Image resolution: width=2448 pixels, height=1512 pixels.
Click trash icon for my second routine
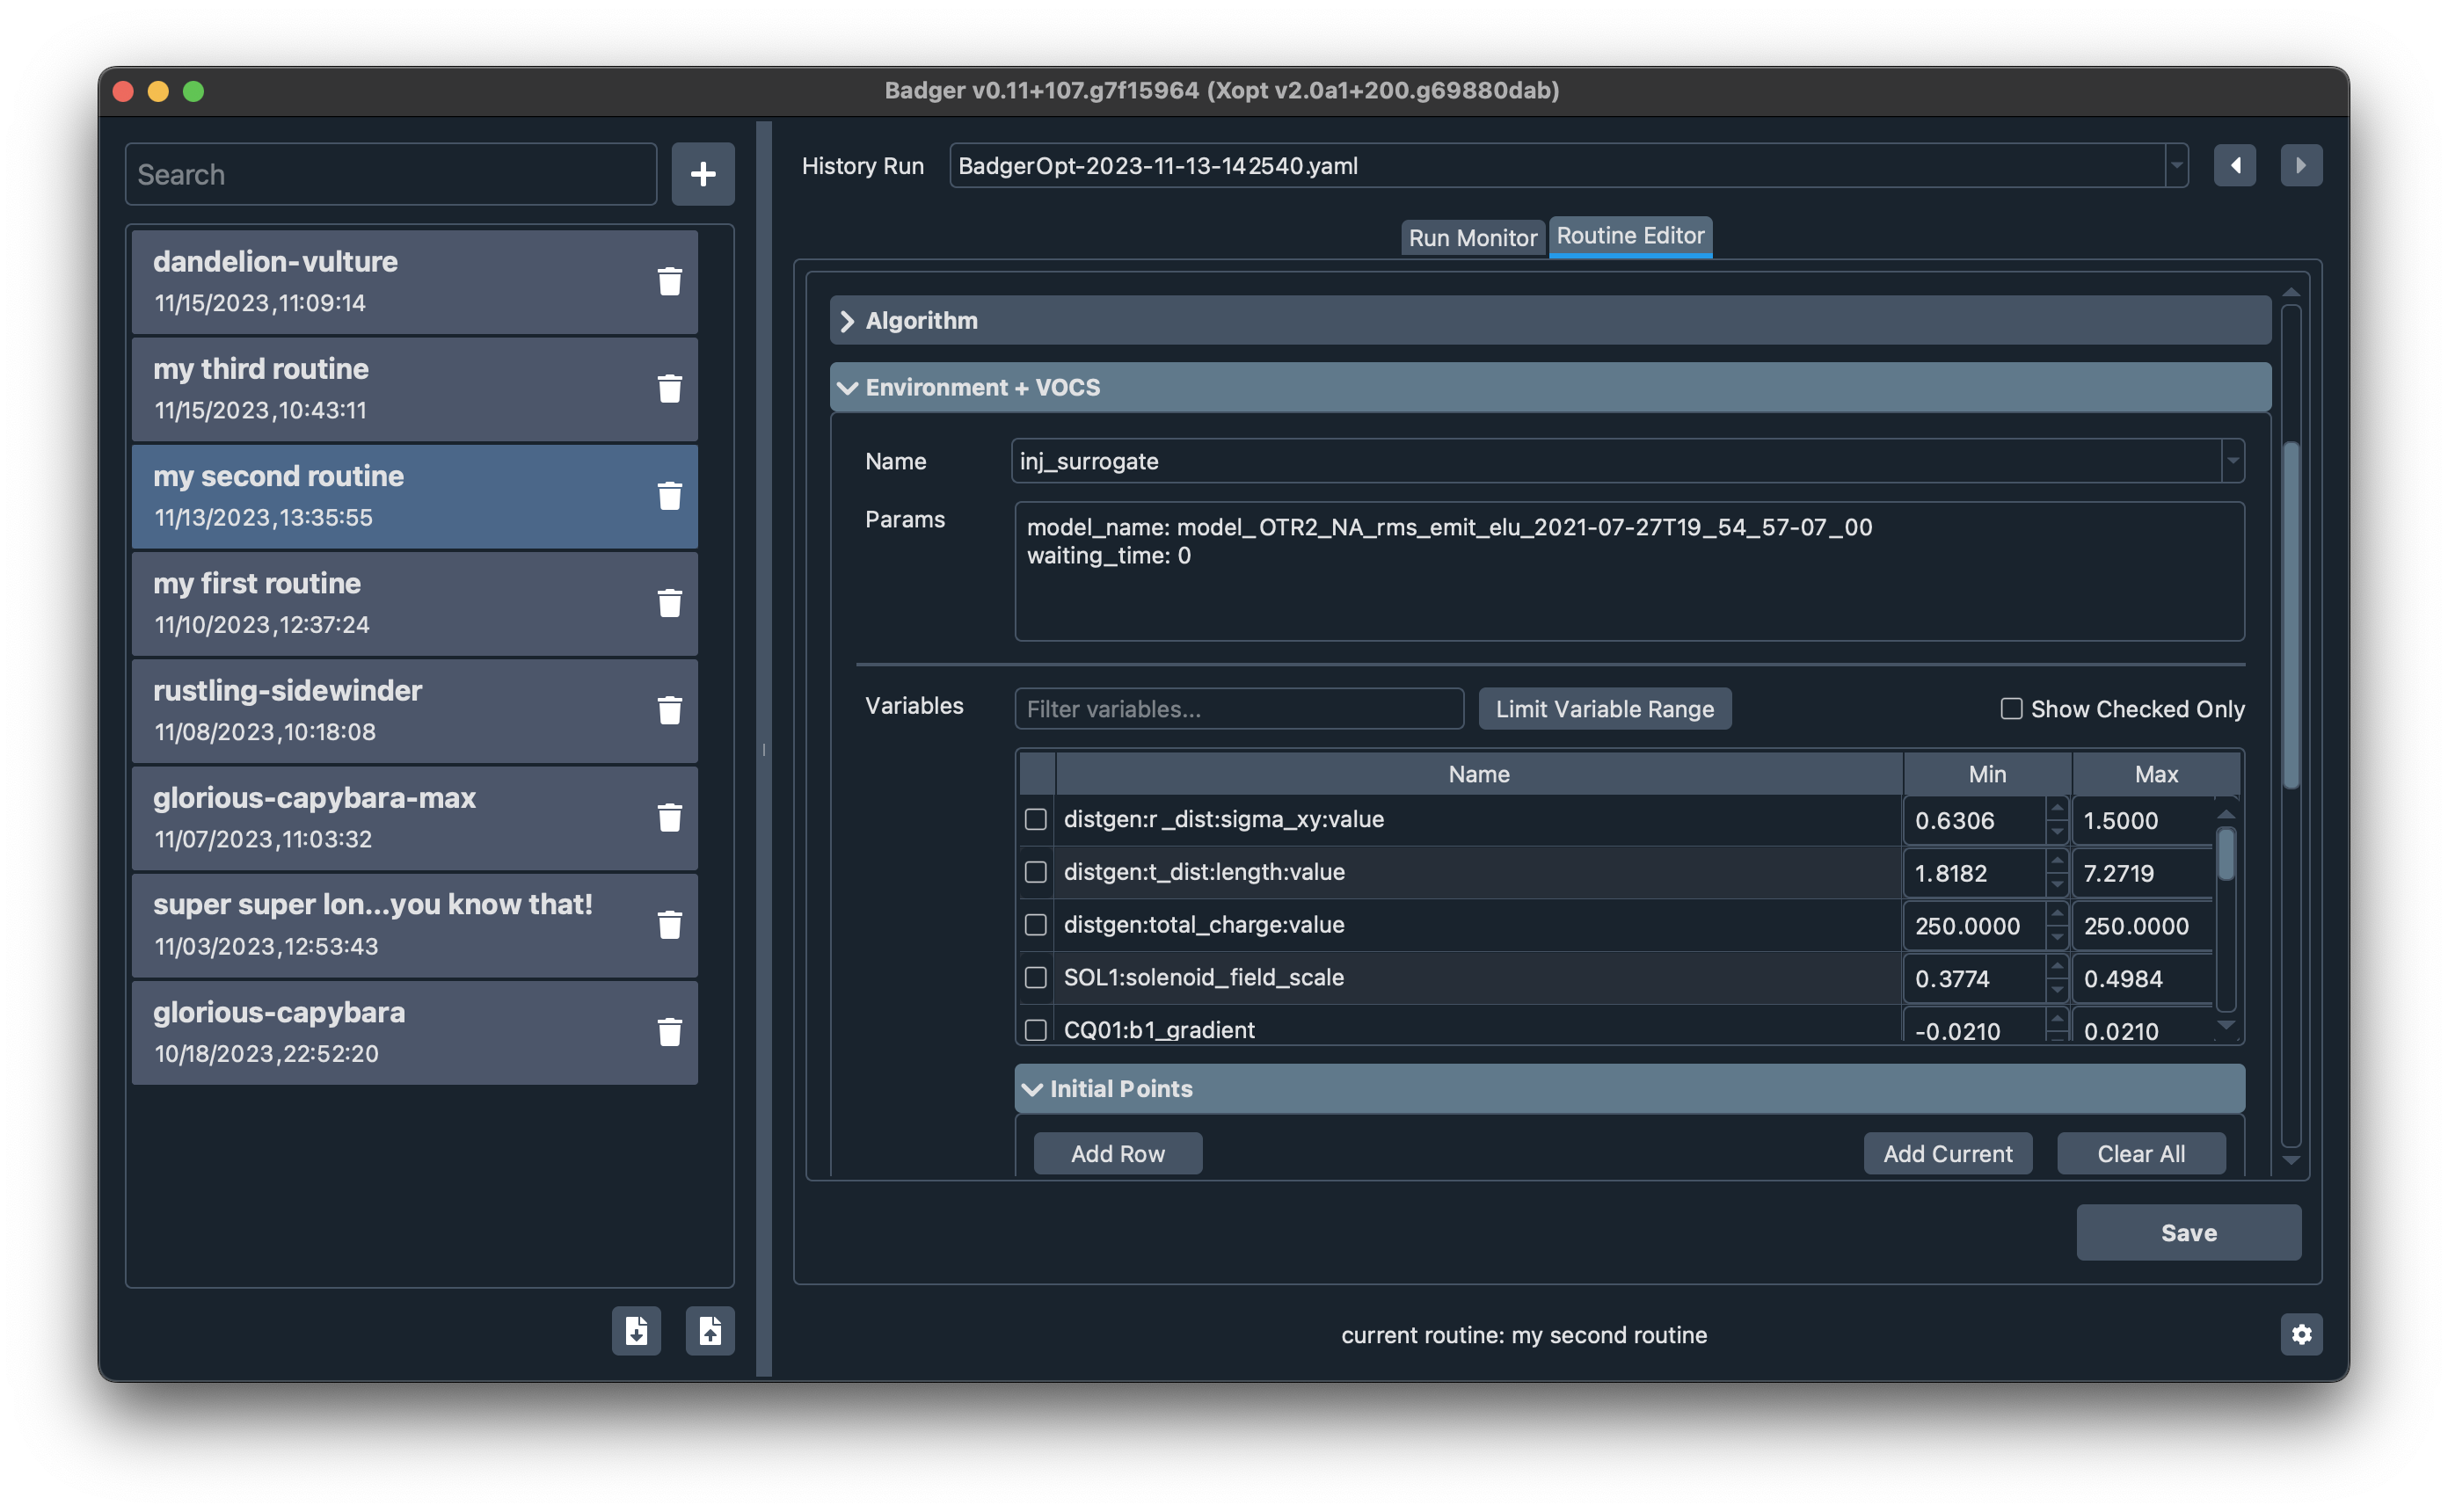669,496
